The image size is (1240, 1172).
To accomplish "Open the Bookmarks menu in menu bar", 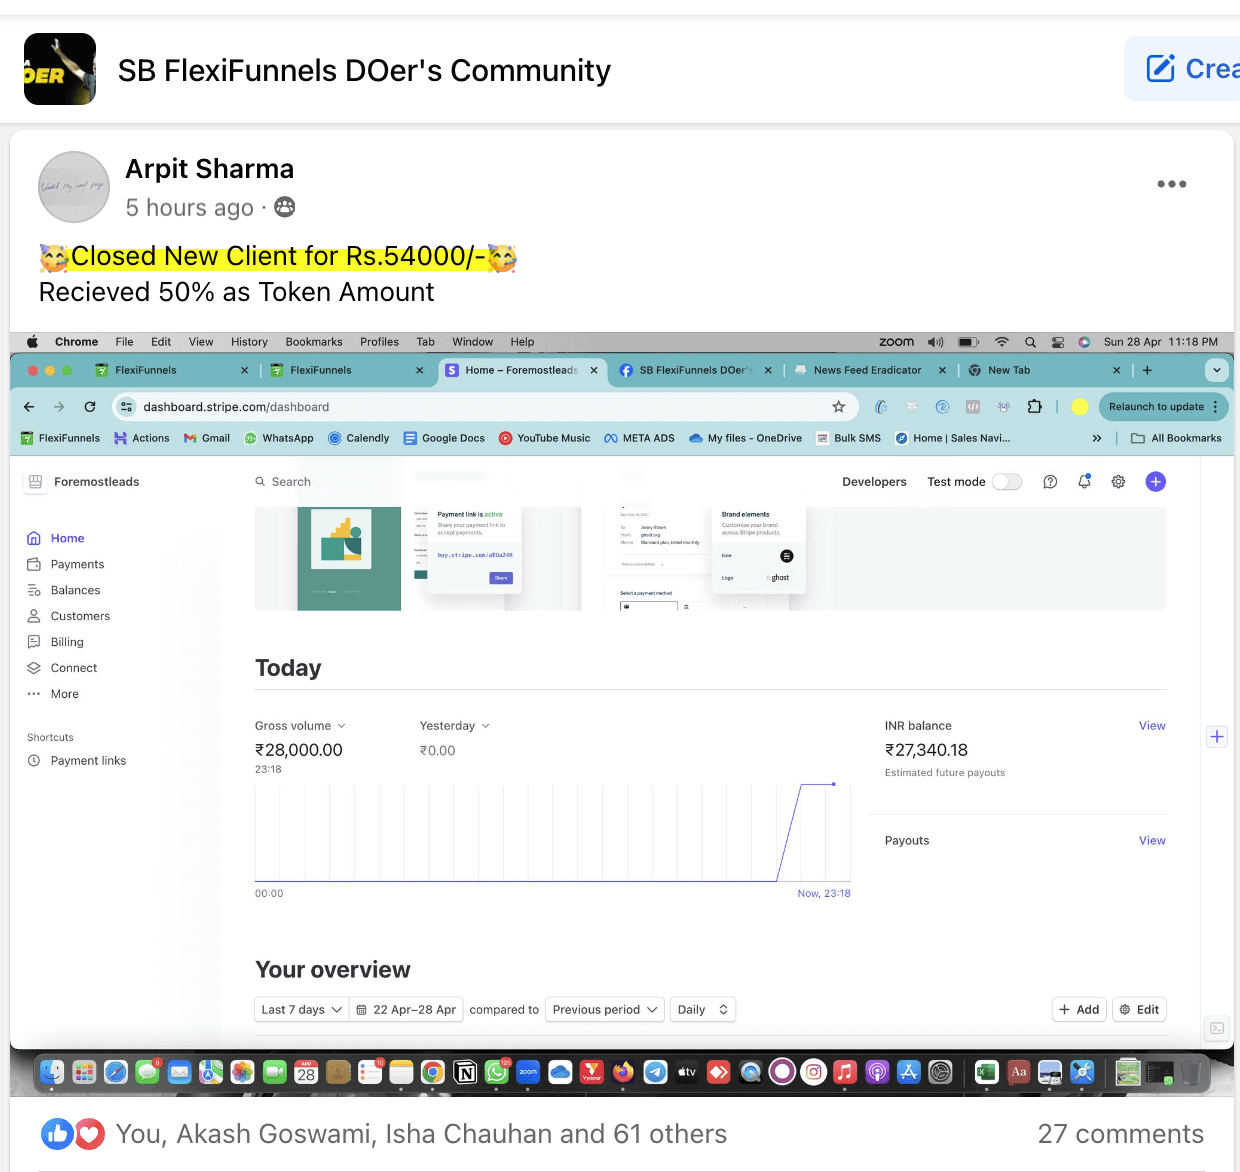I will [x=314, y=342].
